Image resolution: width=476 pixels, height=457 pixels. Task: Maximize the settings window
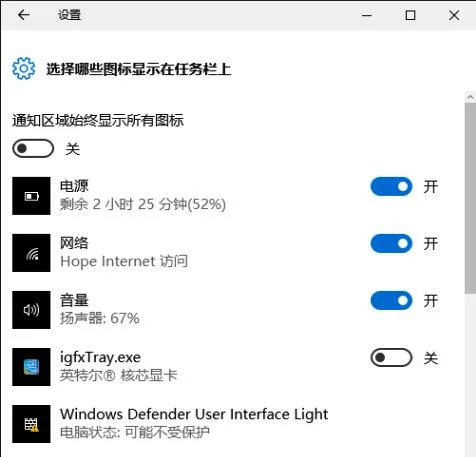pyautogui.click(x=410, y=15)
